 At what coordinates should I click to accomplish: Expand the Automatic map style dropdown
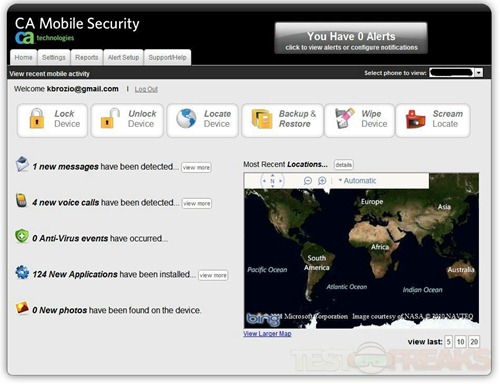coord(357,181)
